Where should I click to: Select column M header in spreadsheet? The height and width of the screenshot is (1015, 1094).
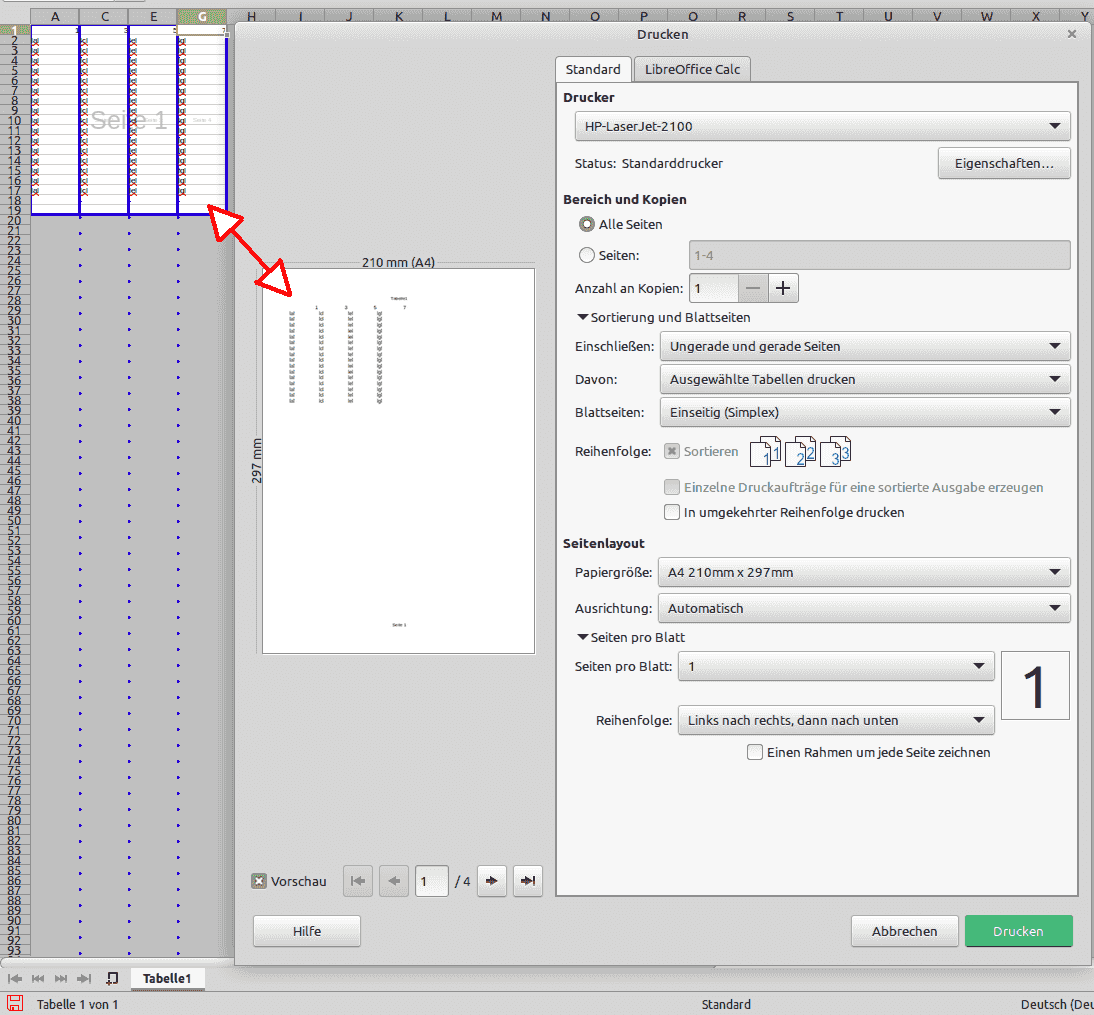pyautogui.click(x=496, y=17)
